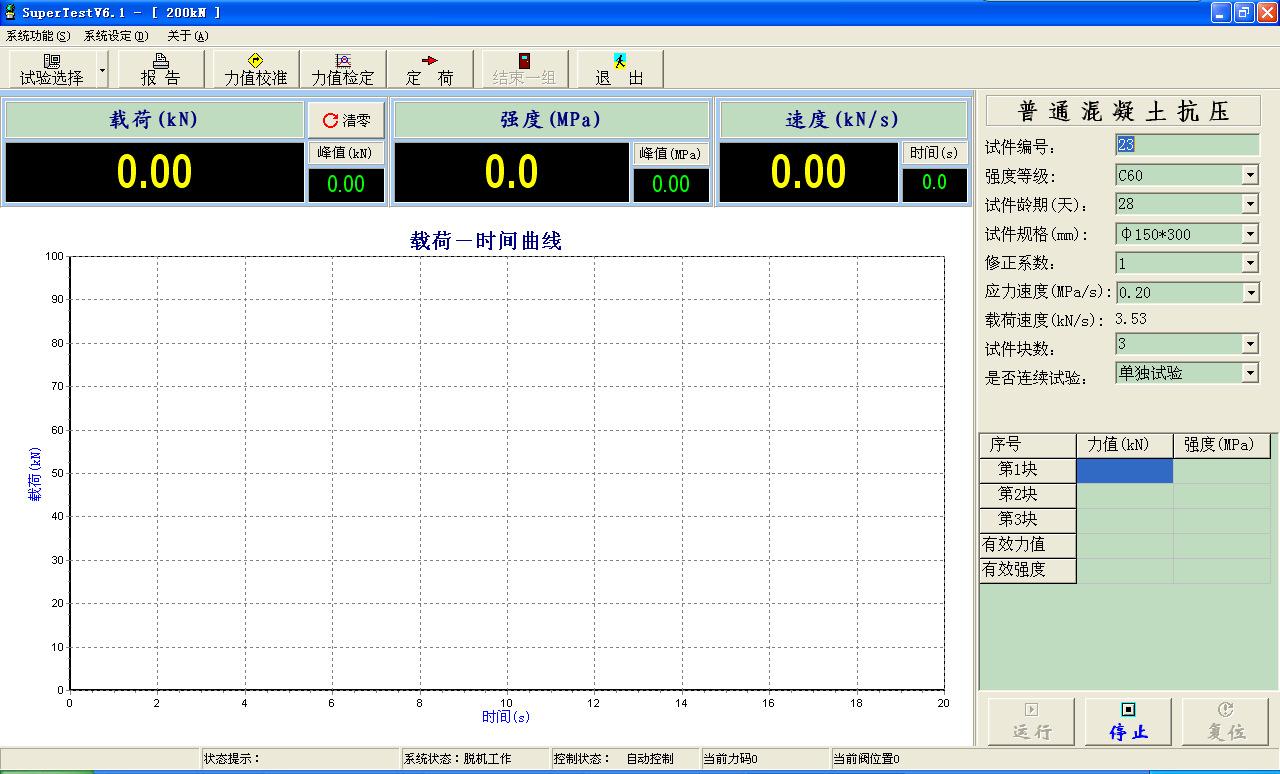Click the 定荷 constant load button
1280x774 pixels.
point(430,69)
